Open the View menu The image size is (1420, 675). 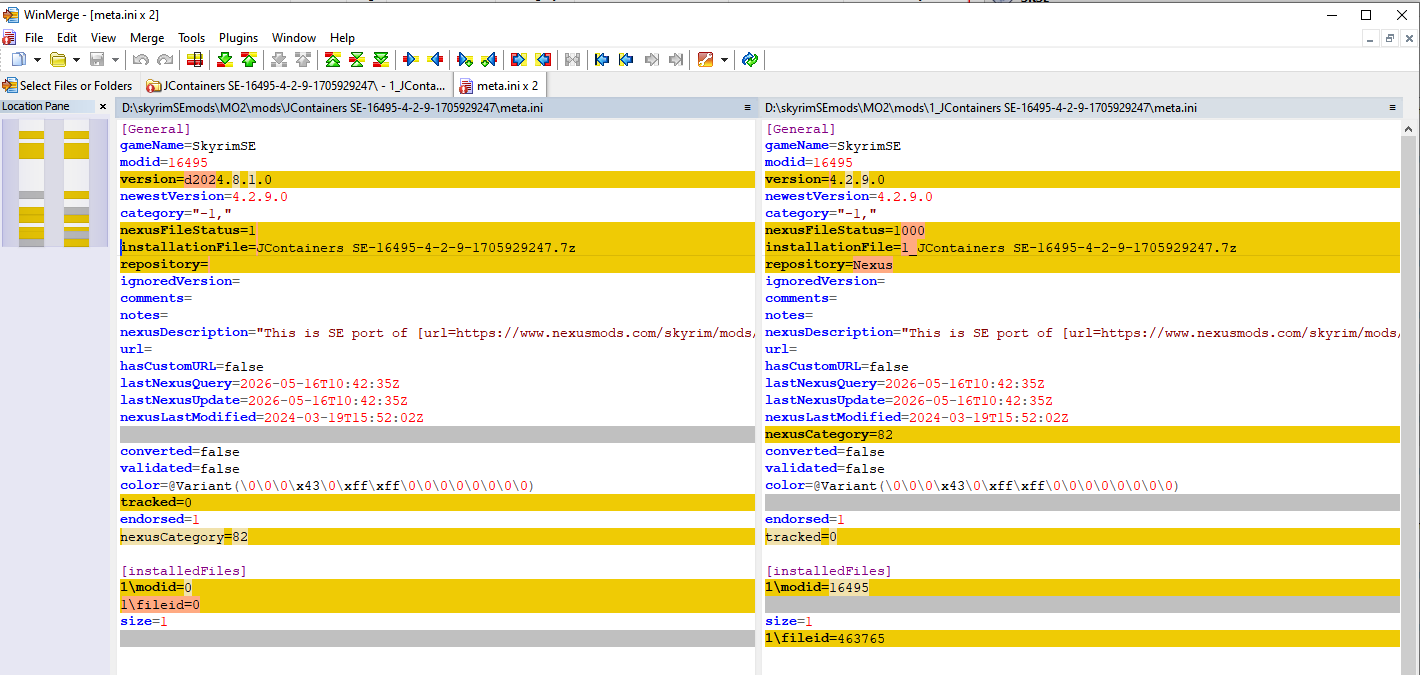click(103, 38)
